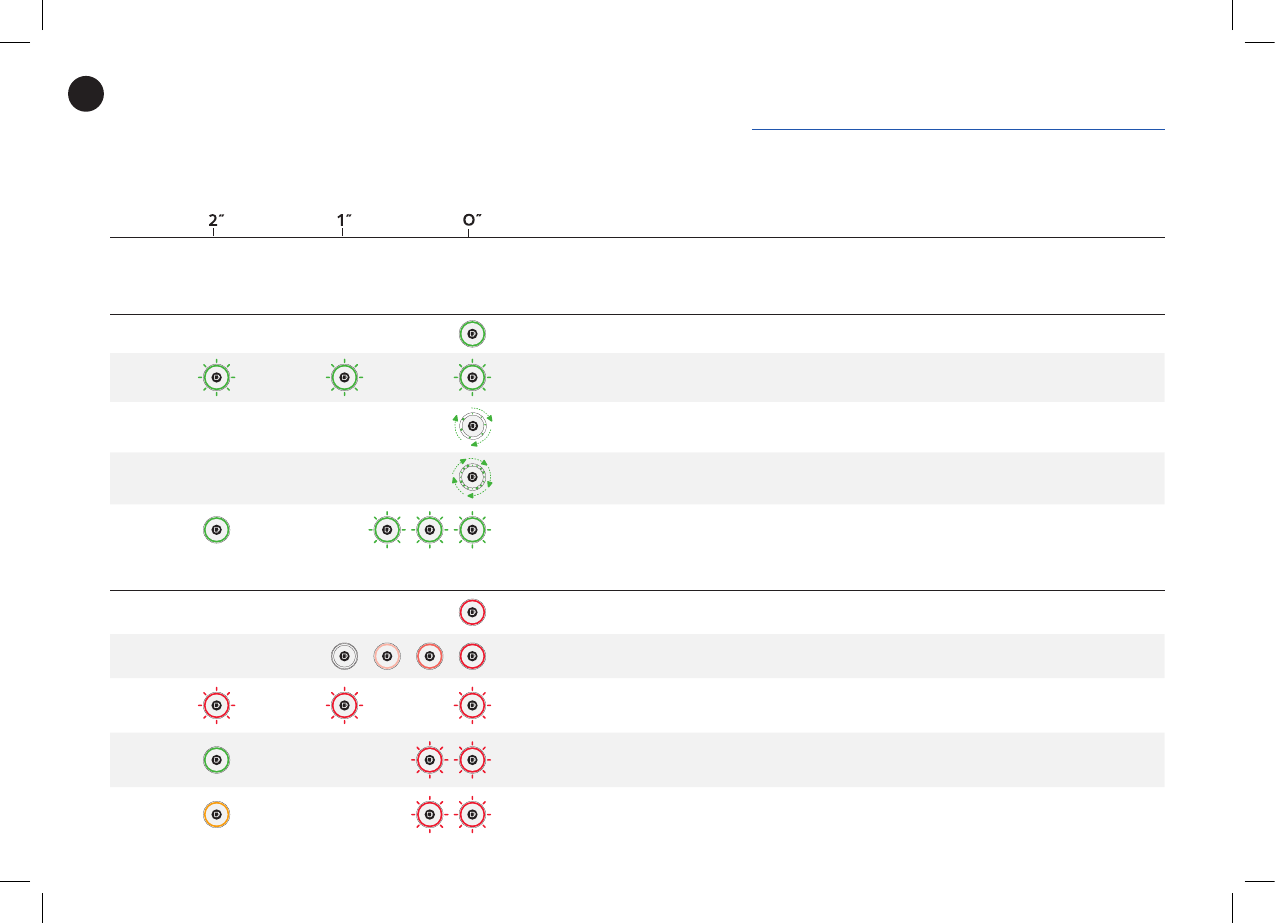This screenshot has width=1275, height=923.
Task: Click the solid orange ring LED icon
Action: click(x=217, y=814)
